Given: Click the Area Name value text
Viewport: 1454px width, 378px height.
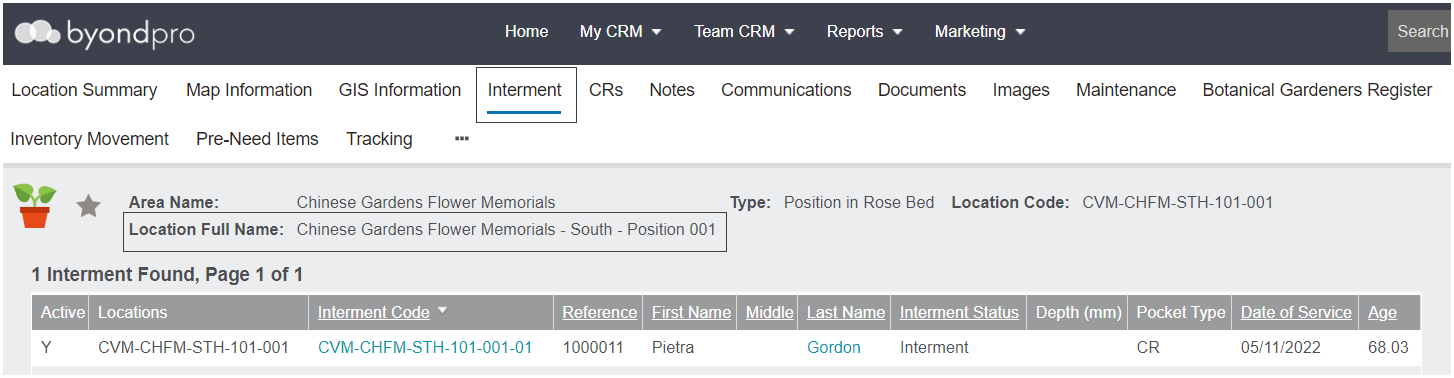Looking at the screenshot, I should (x=426, y=202).
